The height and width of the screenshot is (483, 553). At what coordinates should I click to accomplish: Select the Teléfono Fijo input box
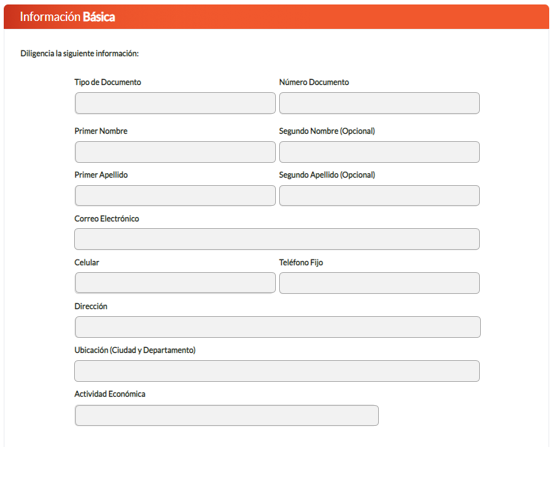[x=379, y=283]
